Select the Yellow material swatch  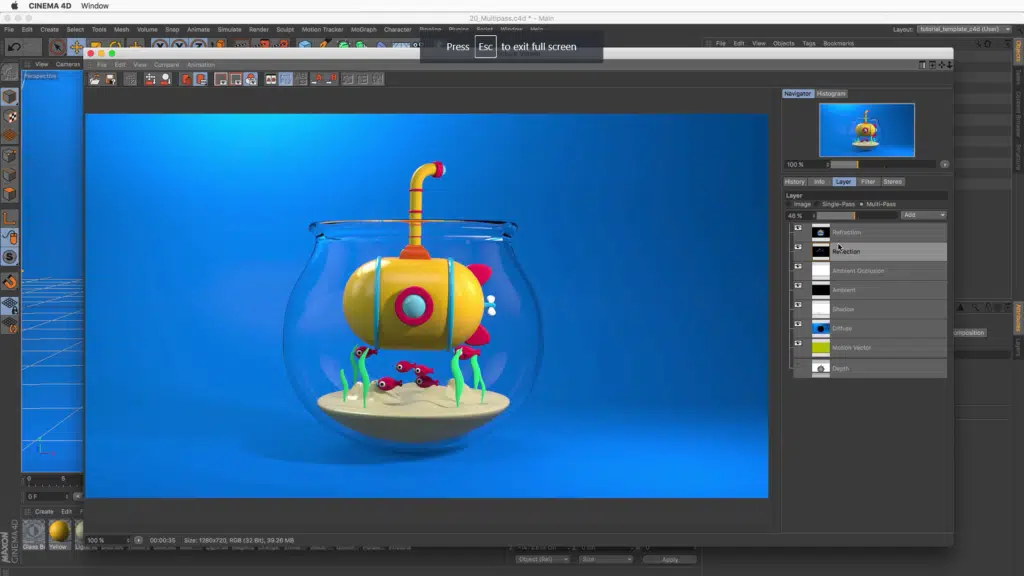(x=59, y=532)
